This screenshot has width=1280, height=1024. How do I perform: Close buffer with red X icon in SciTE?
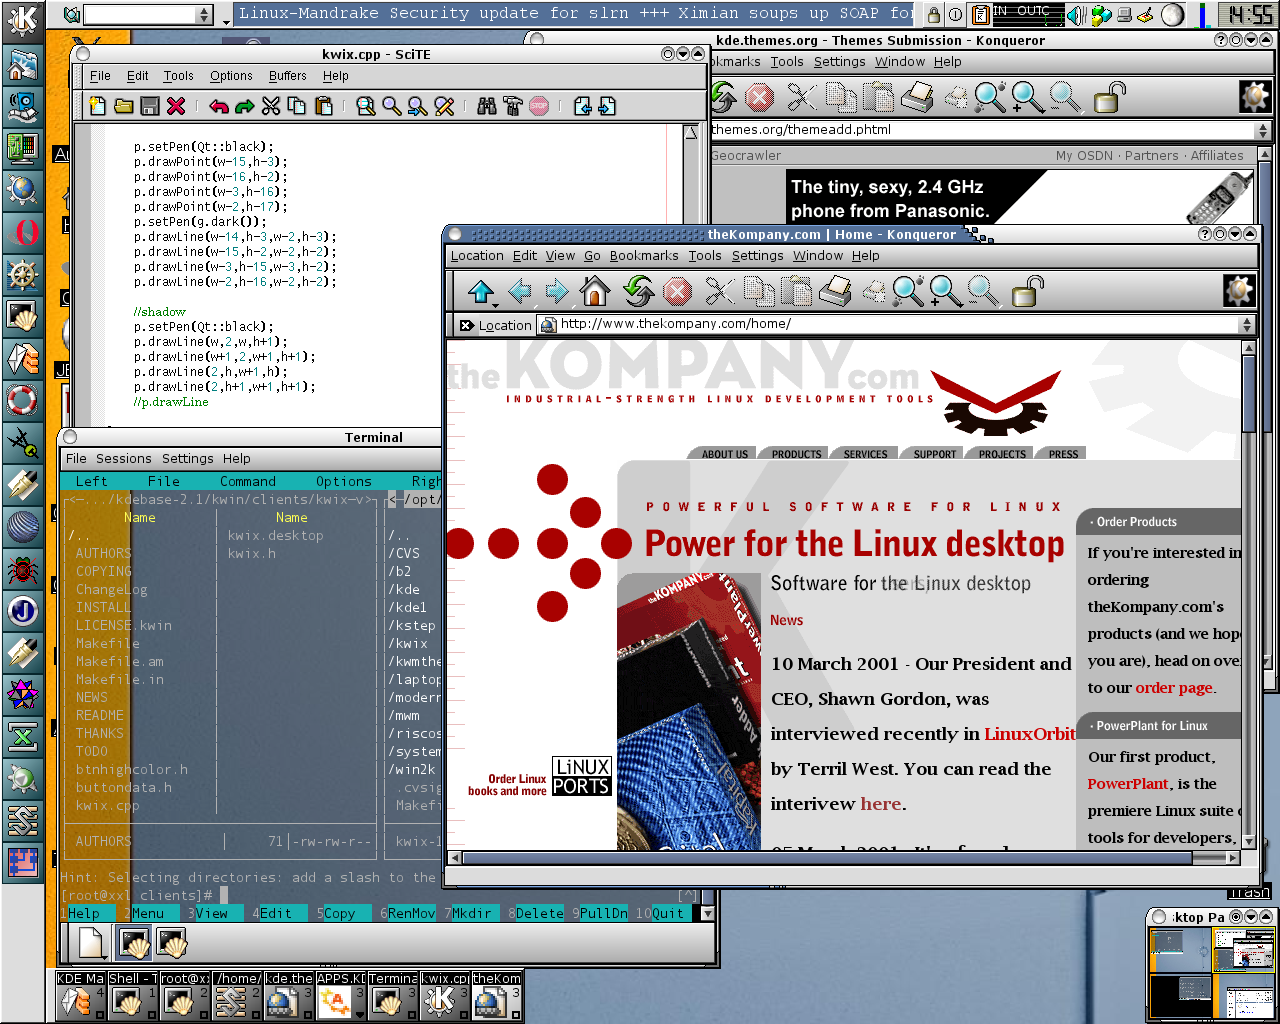tap(176, 106)
